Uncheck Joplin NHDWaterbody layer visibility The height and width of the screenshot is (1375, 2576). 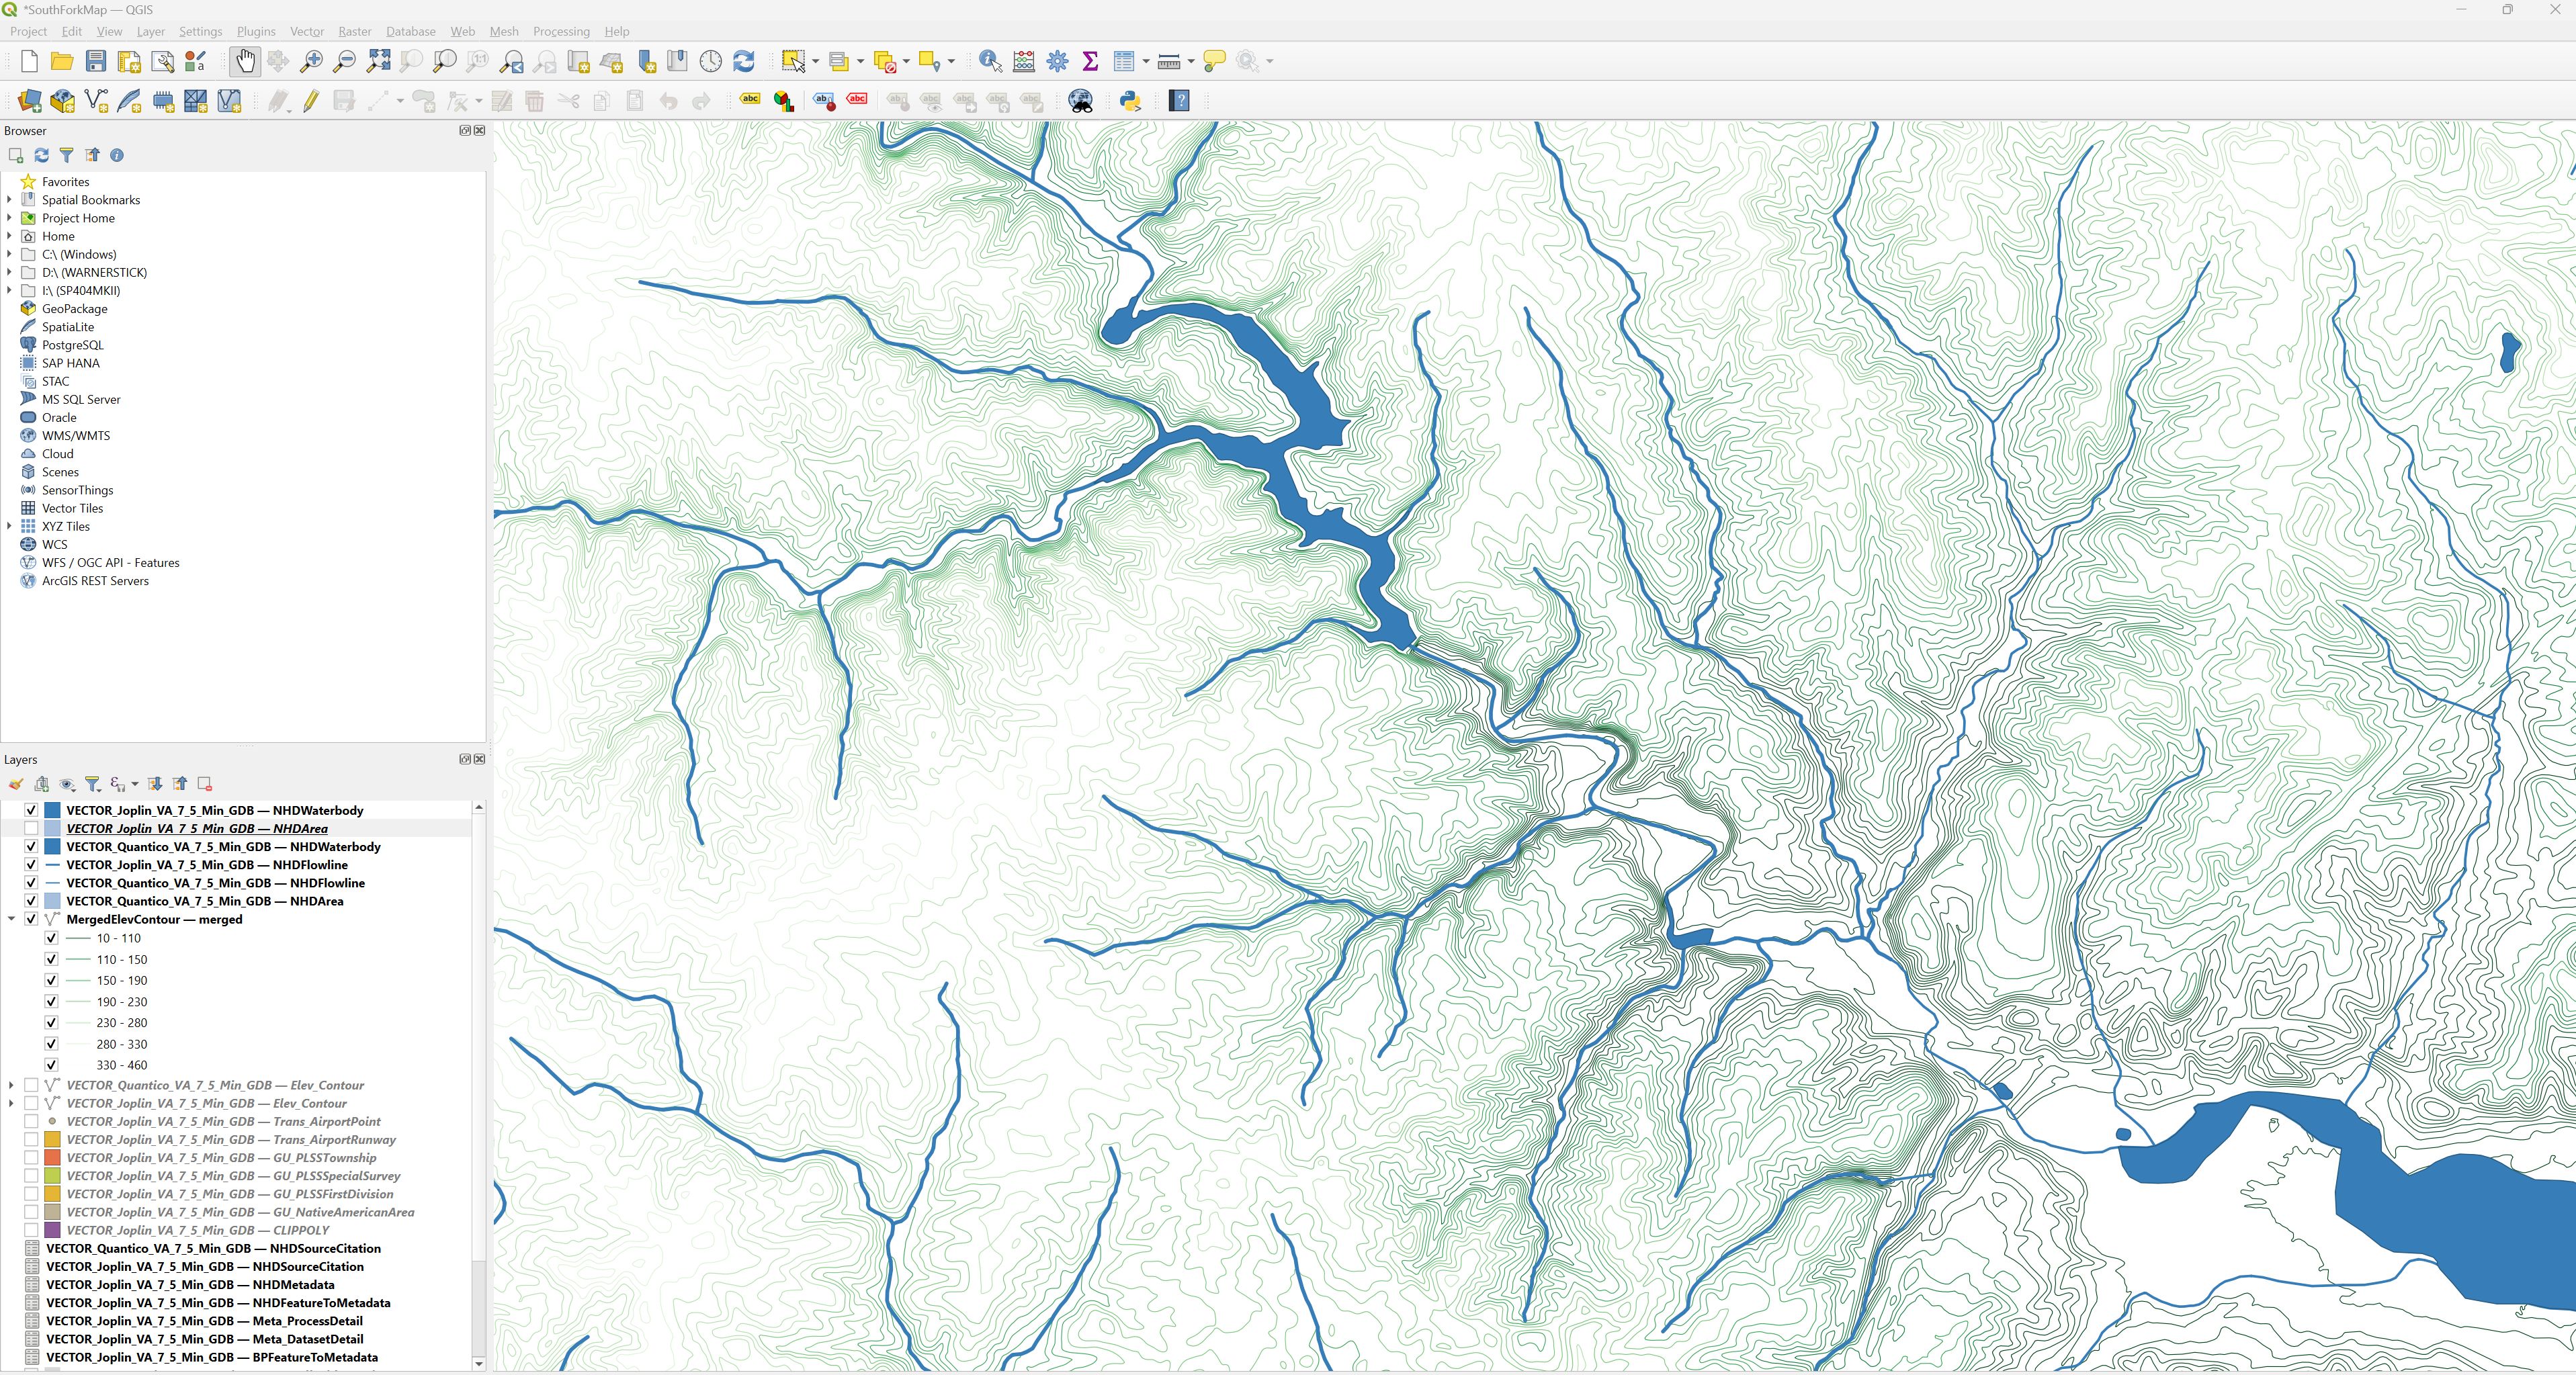pos(31,810)
